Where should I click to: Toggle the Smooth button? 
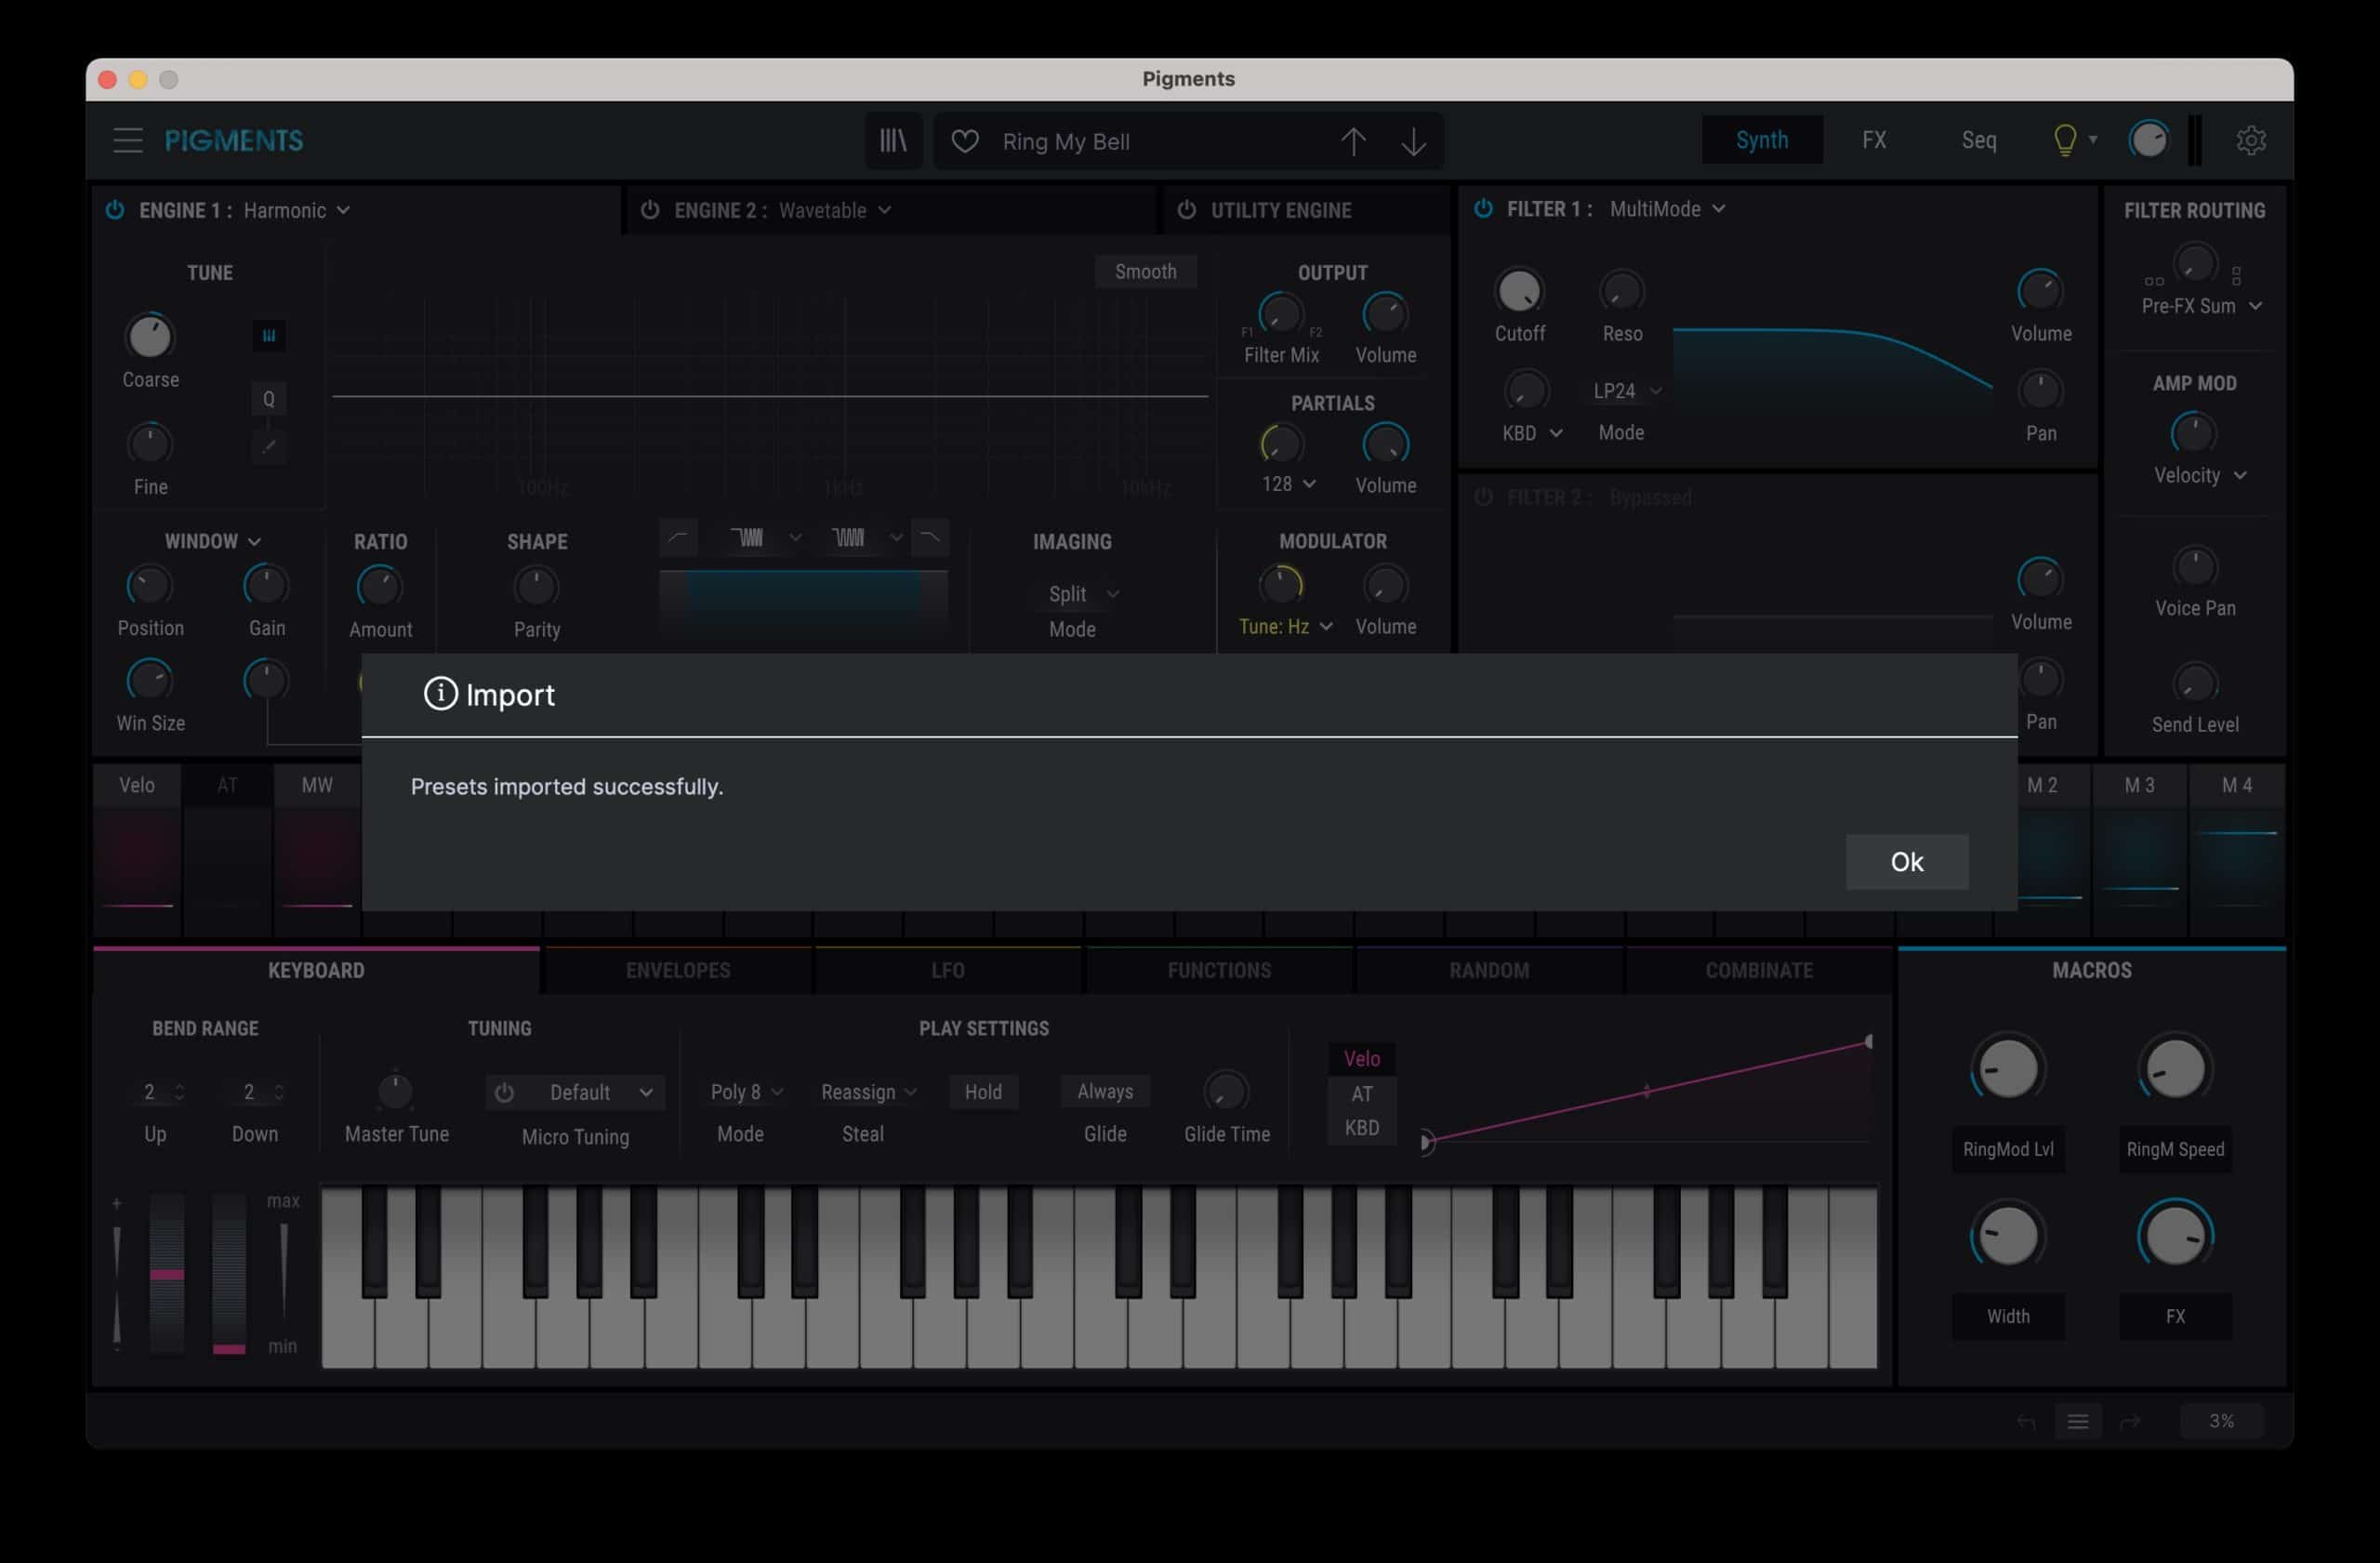point(1145,272)
